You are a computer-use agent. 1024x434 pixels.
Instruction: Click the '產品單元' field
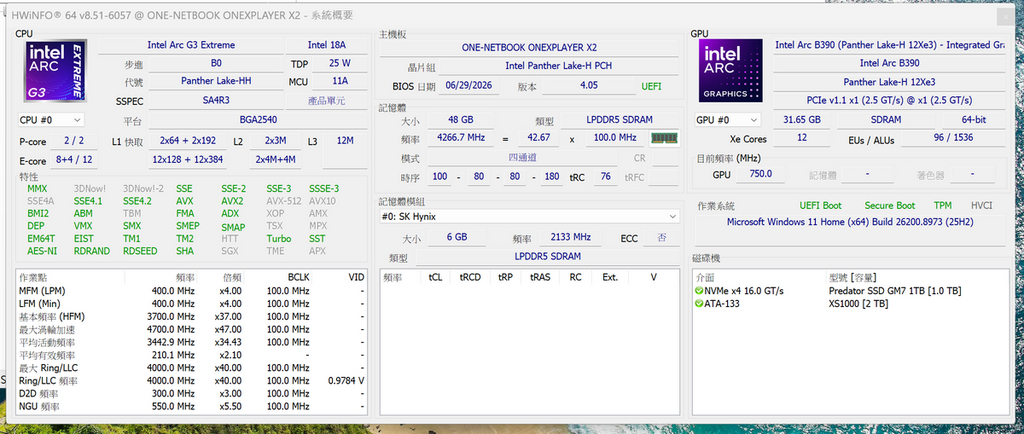click(x=327, y=101)
